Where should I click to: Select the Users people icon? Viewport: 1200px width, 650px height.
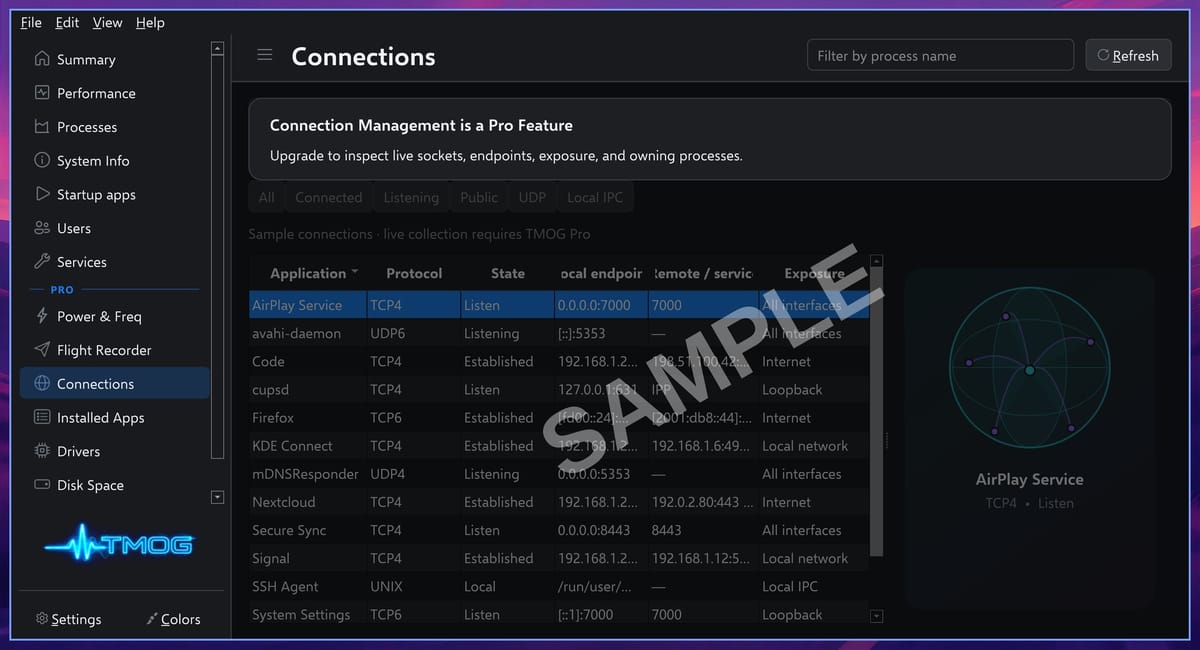42,228
